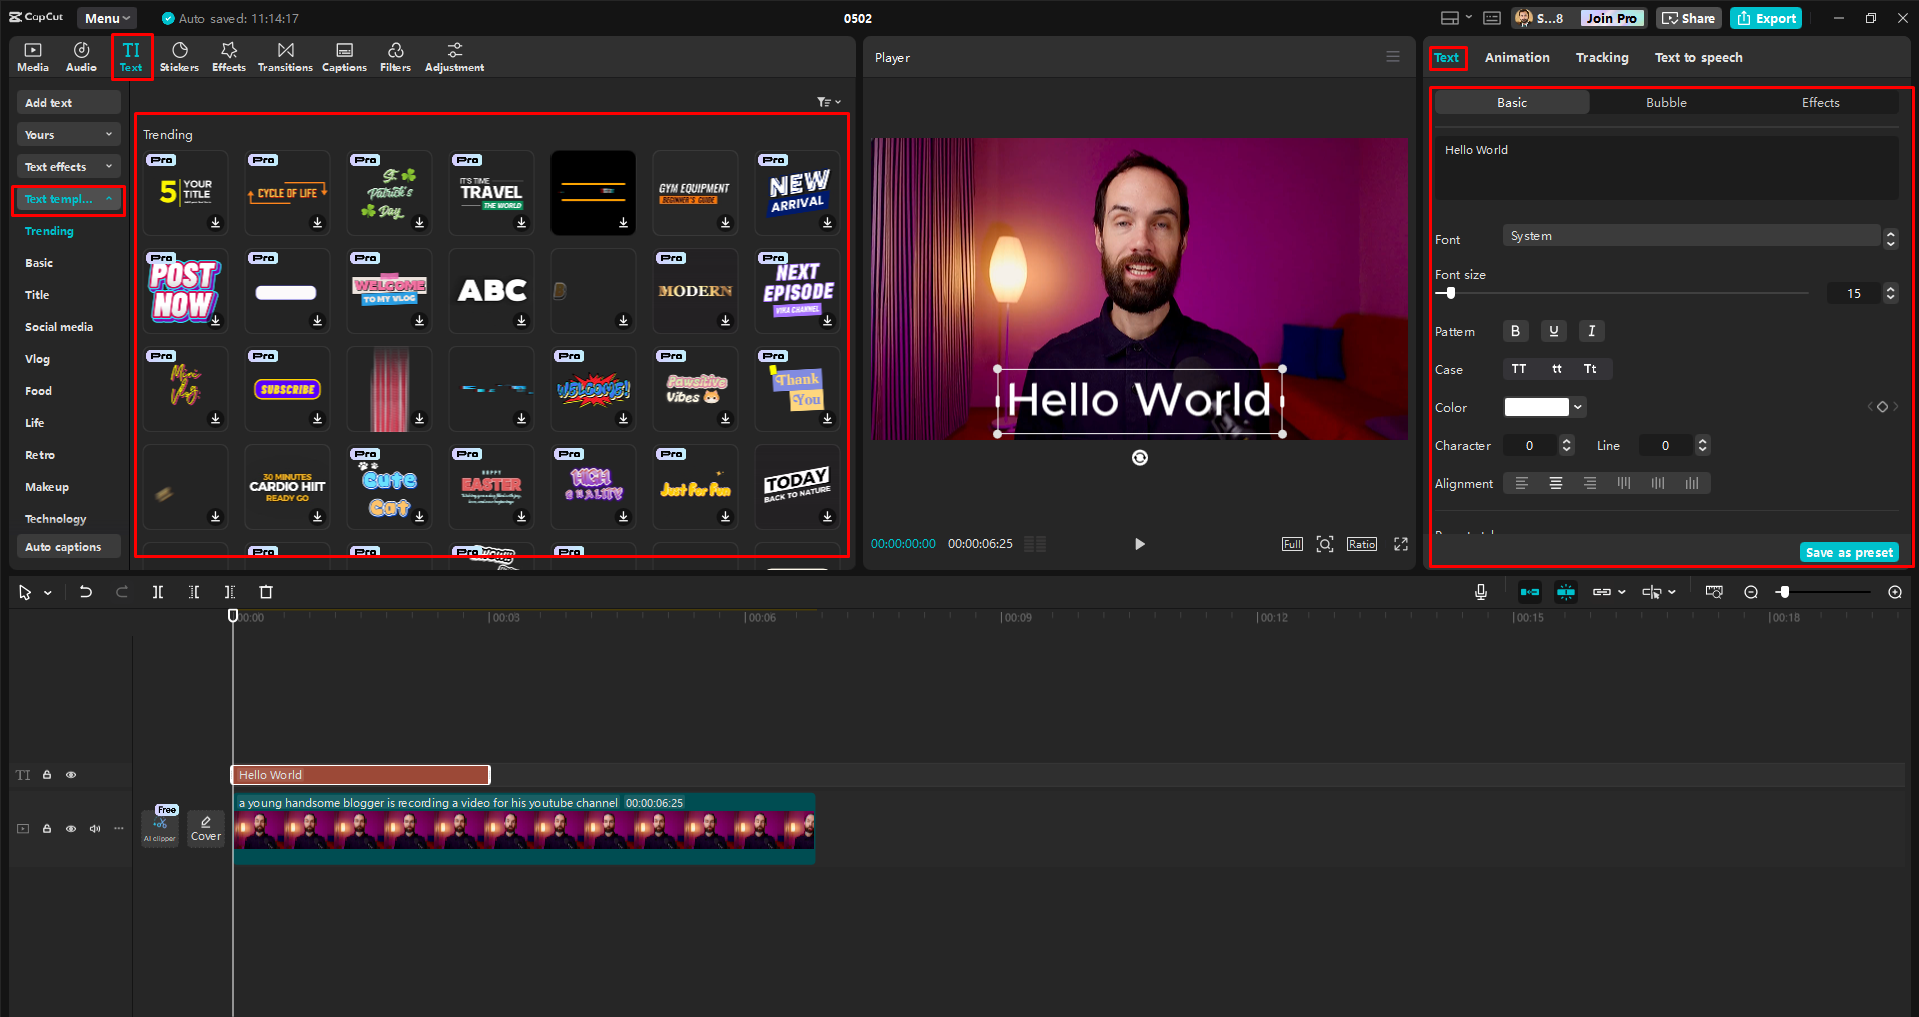The height and width of the screenshot is (1017, 1919).
Task: Select the Adjustment panel icon
Action: pos(454,56)
